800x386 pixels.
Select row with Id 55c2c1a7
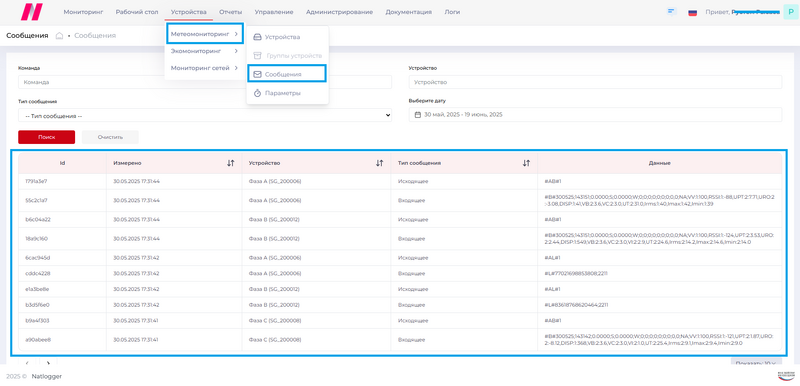click(400, 200)
